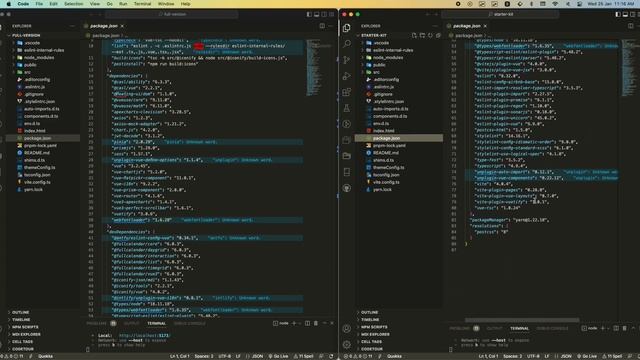The image size is (640, 360).
Task: Switch to PROBLEMS tab in full-version panel
Action: [x=97, y=323]
